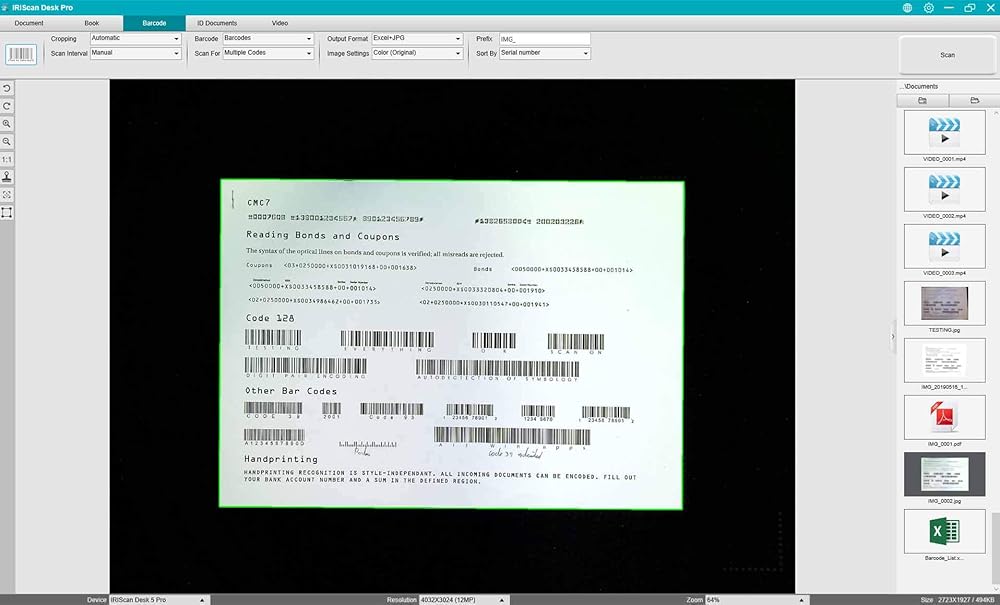This screenshot has height=605, width=1000.
Task: Select the stamp tool icon
Action: tap(7, 177)
